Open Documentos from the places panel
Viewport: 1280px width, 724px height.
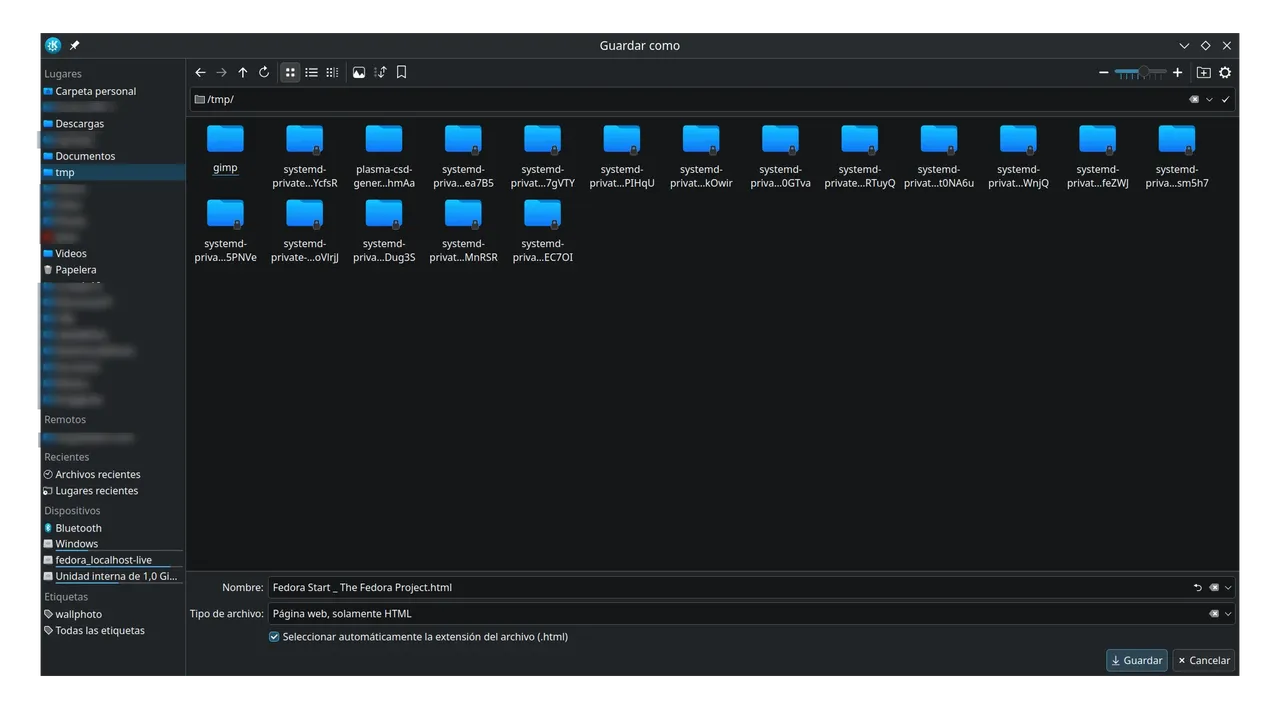[x=85, y=156]
